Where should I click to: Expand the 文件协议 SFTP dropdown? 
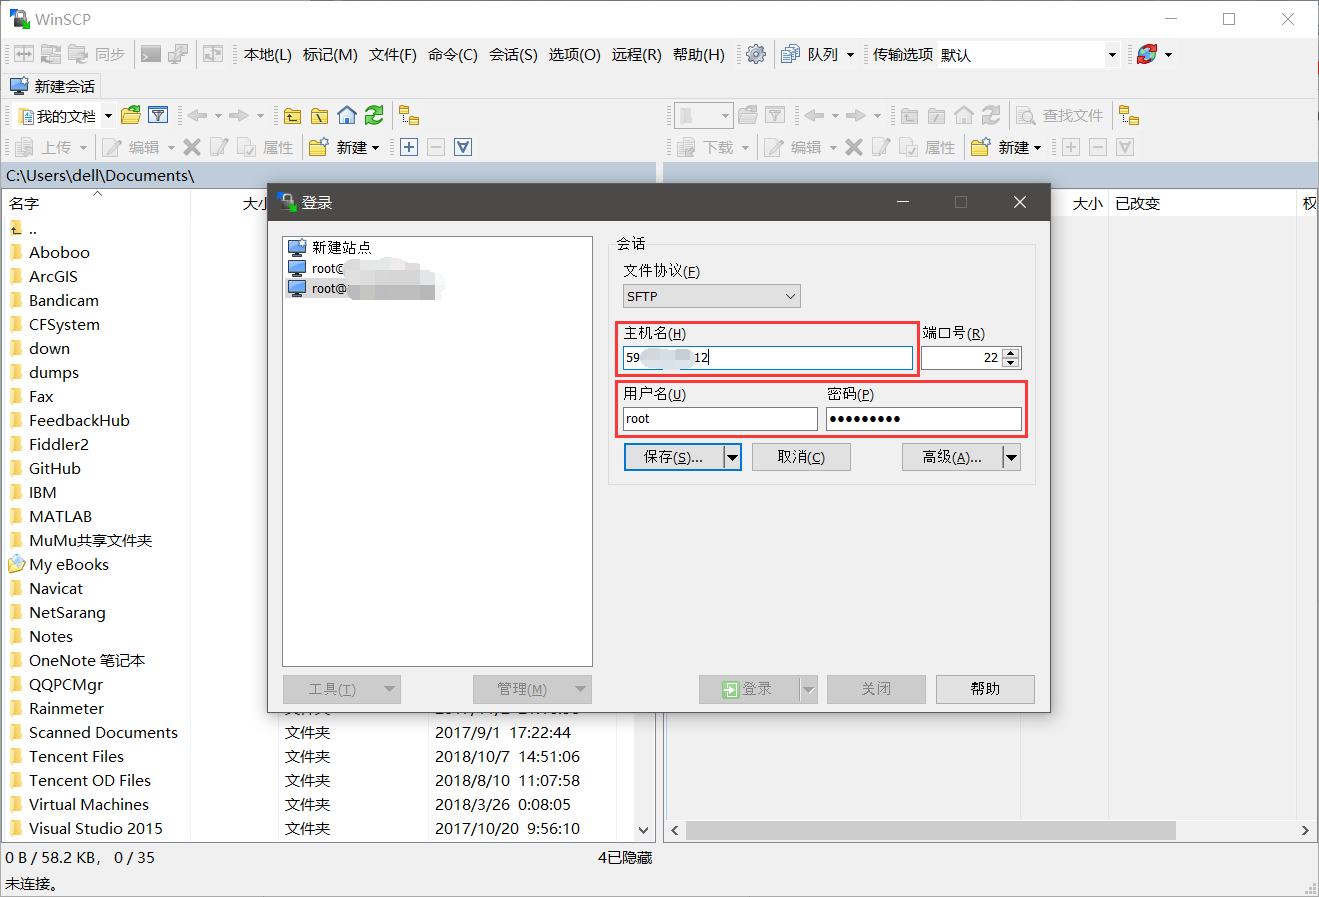[x=711, y=296]
